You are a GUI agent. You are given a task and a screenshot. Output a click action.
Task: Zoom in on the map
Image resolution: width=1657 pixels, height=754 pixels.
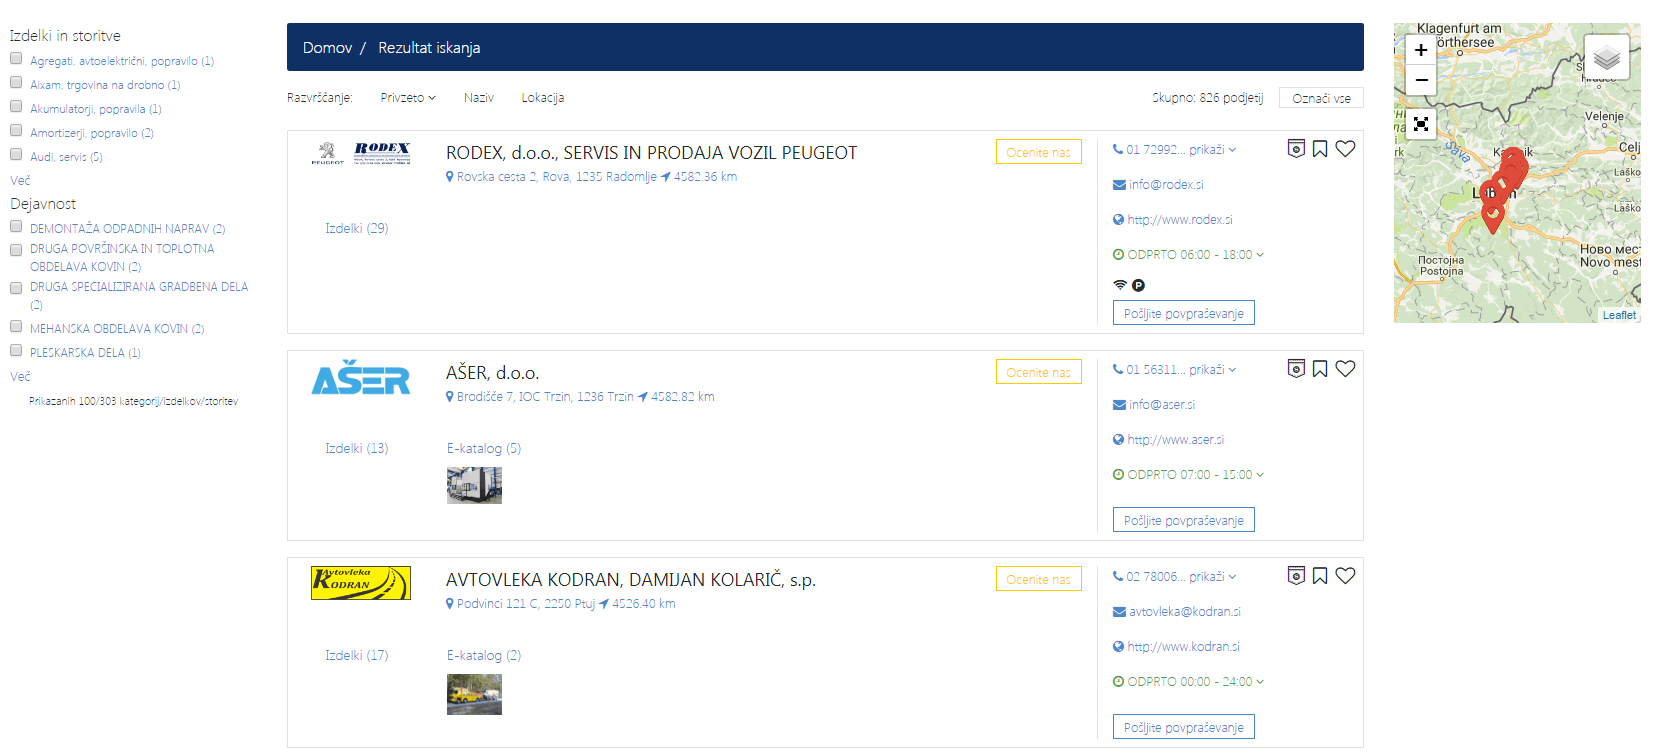1420,50
